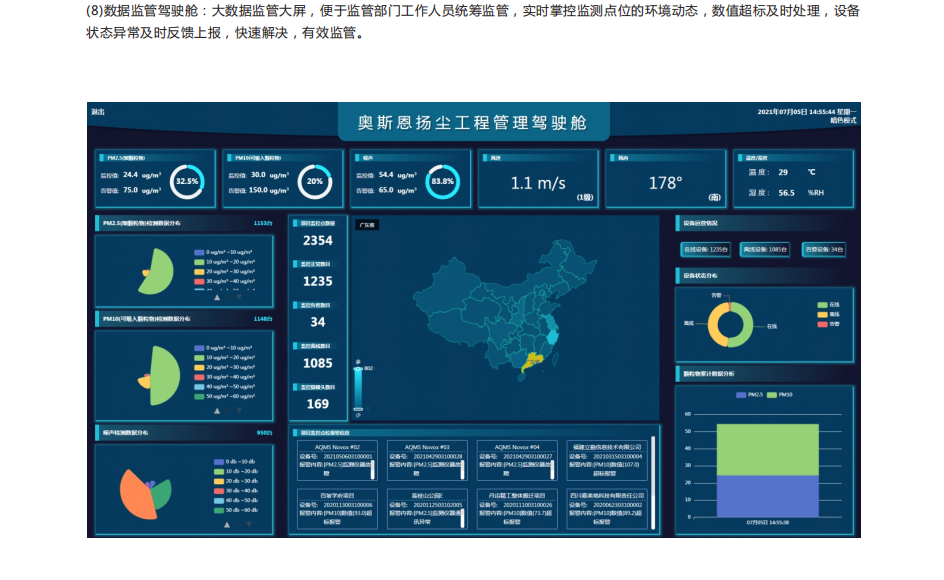The width and height of the screenshot is (944, 580).
Task: Toggle the PM2.5 legend above the bar chart
Action: click(750, 395)
